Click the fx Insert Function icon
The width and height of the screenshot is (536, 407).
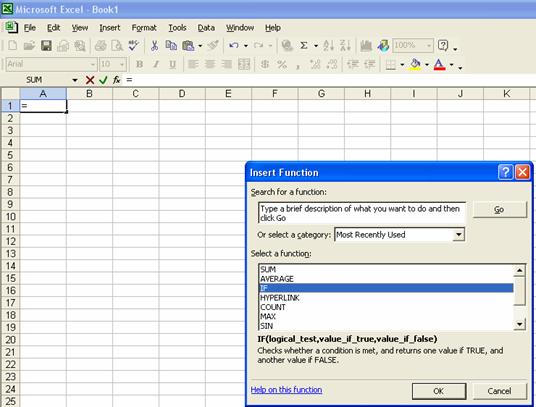[117, 80]
